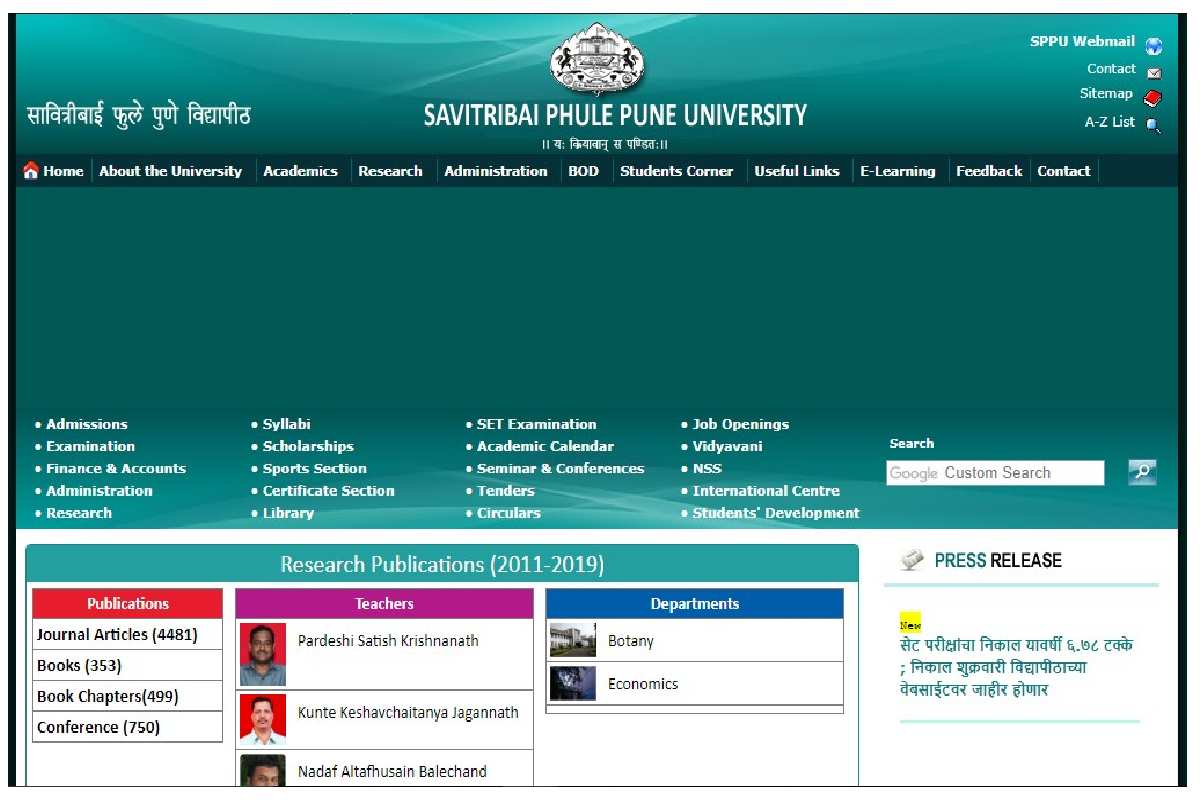Read the SET exam result press release
This screenshot has width=1200, height=800.
pos(1016,667)
